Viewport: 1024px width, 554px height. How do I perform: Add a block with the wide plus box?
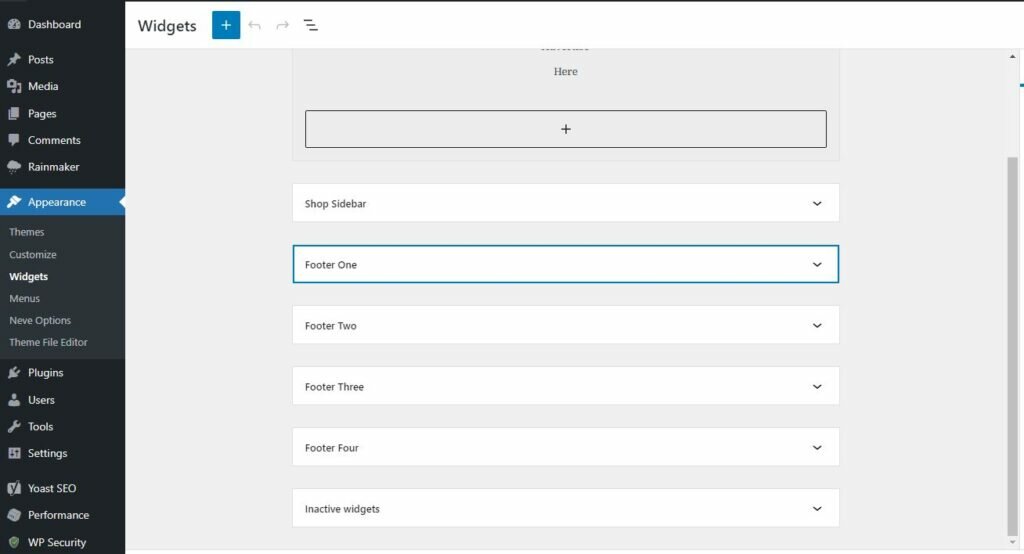(x=566, y=129)
